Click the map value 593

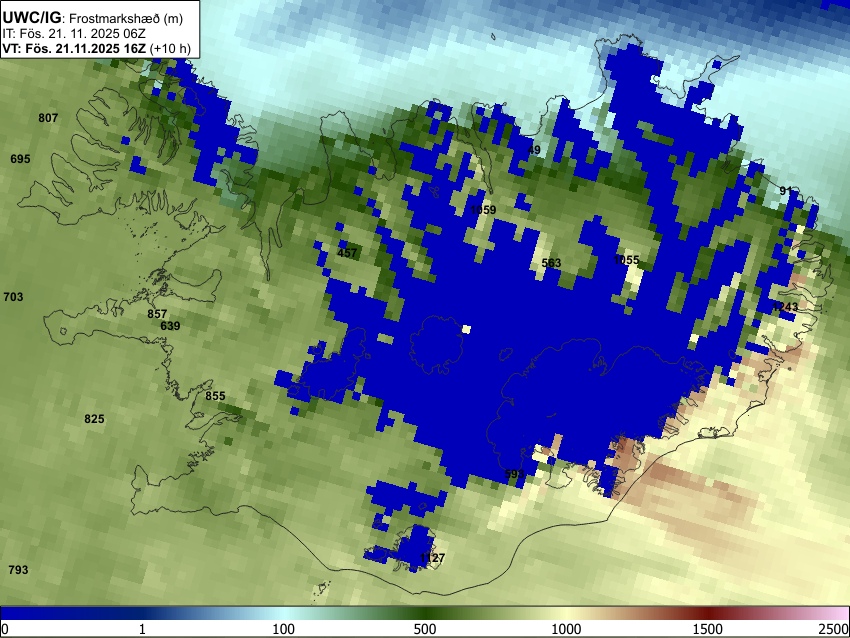pyautogui.click(x=514, y=474)
